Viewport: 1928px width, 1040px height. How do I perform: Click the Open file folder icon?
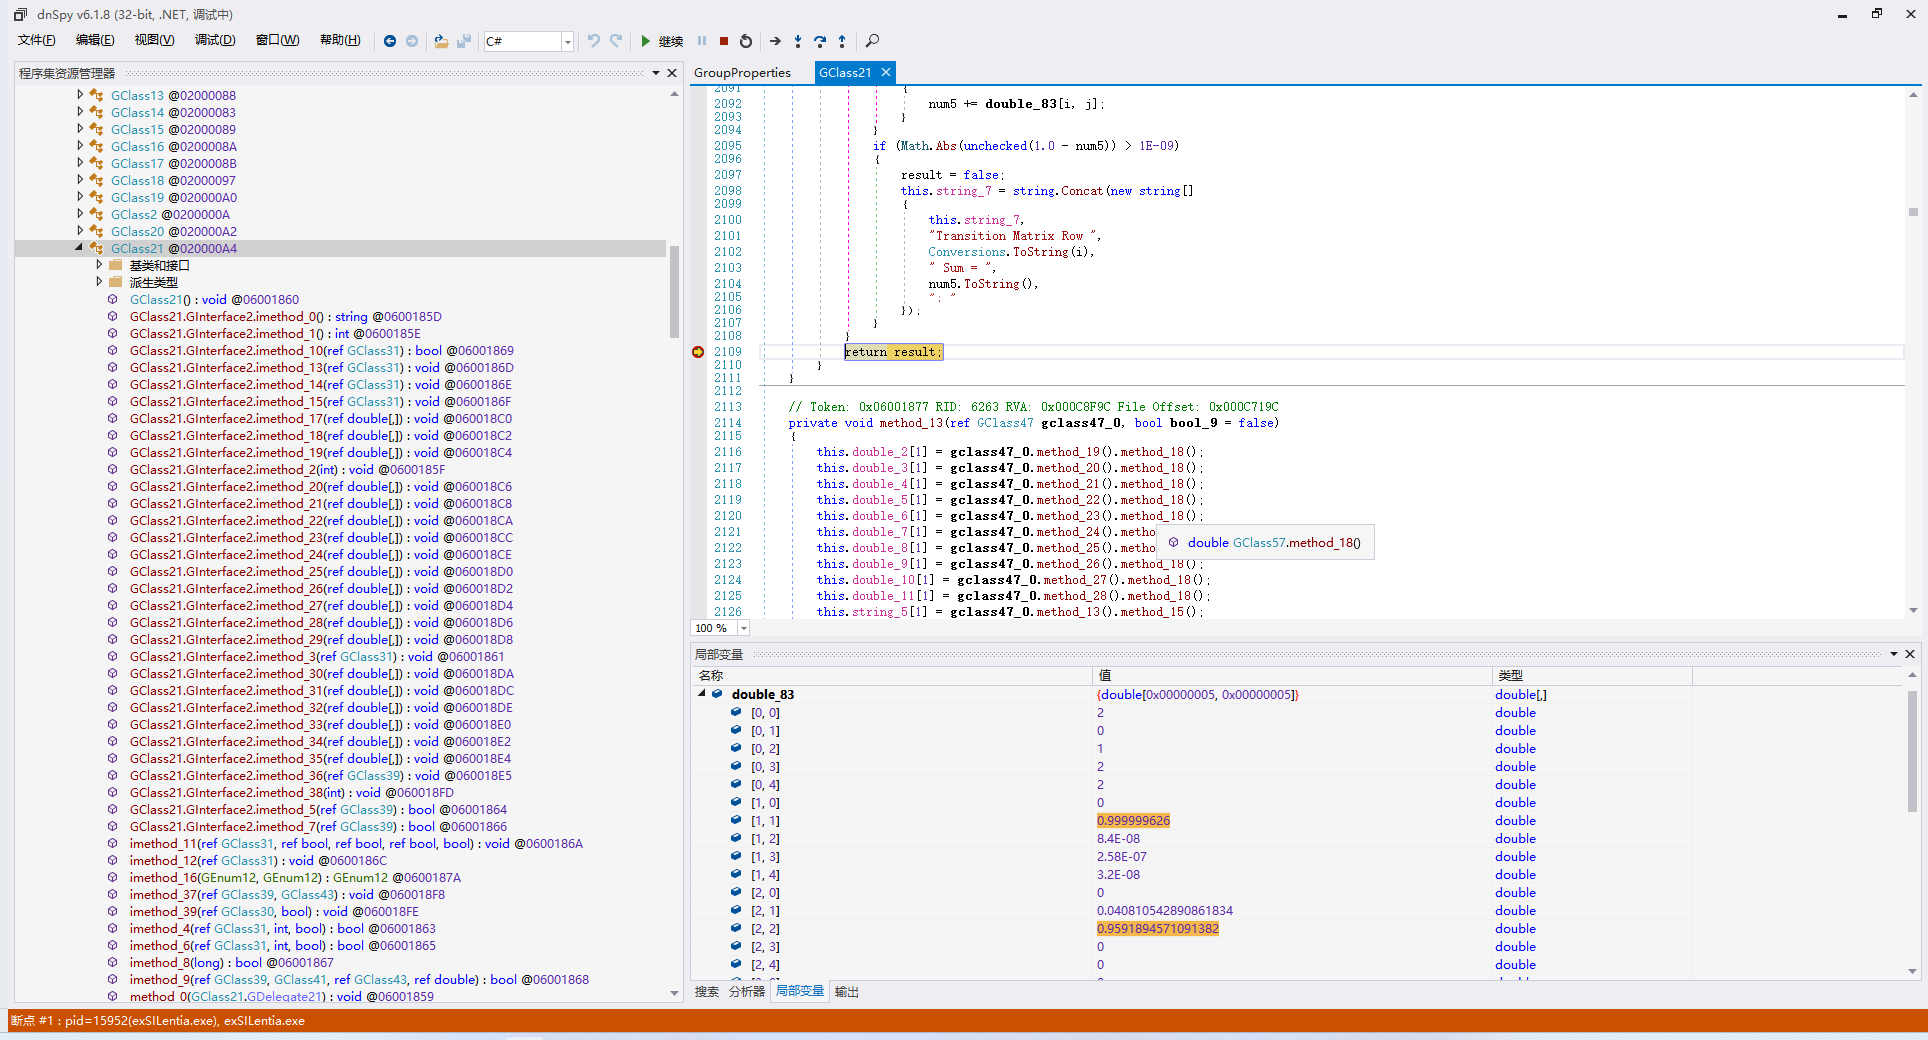tap(441, 41)
